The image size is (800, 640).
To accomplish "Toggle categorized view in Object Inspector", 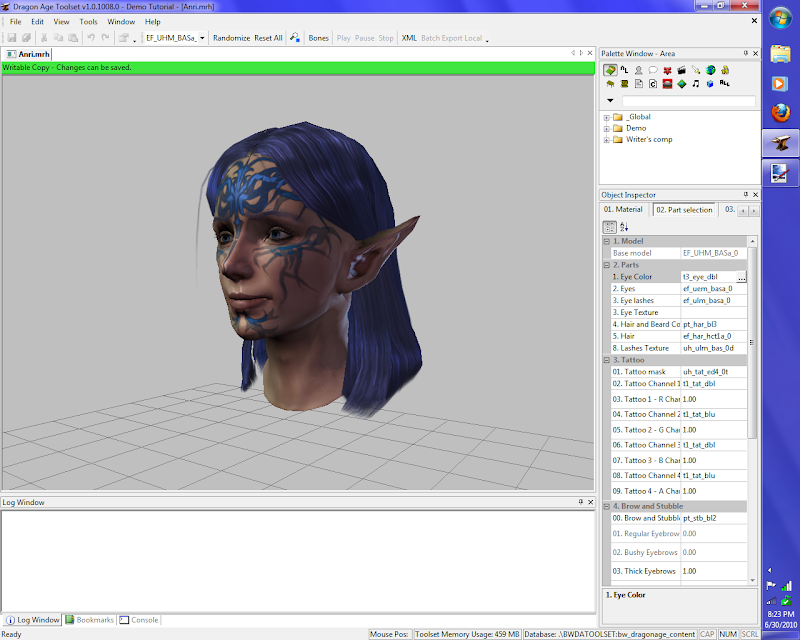I will point(610,227).
